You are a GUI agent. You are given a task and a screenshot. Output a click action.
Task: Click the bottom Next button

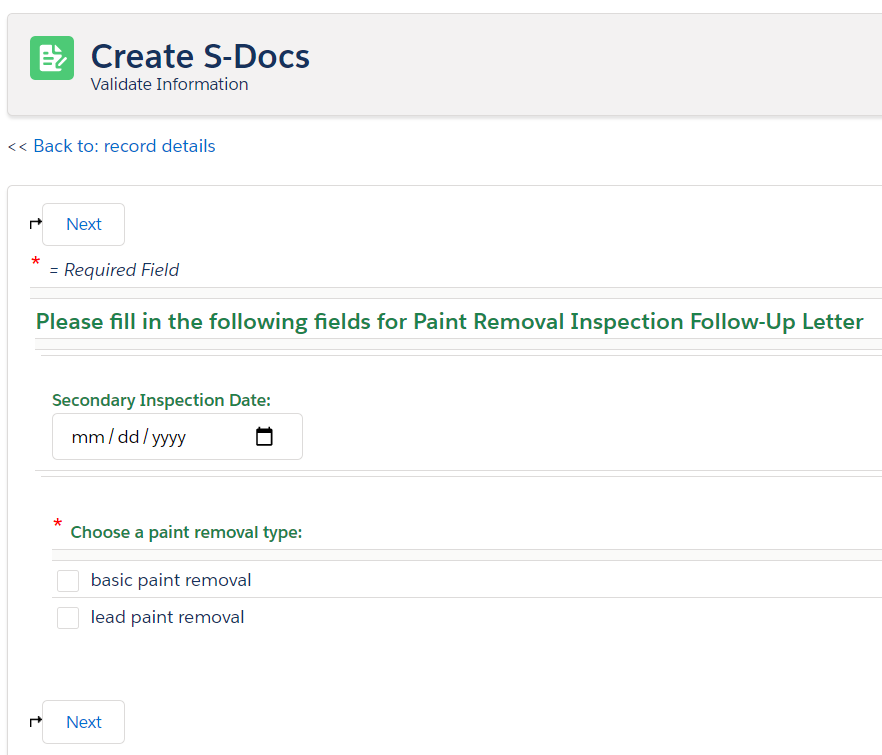(83, 722)
